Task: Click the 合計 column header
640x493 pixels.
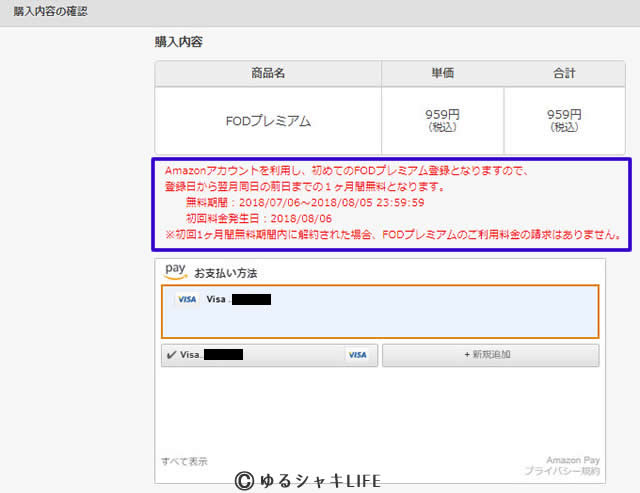Action: (x=564, y=73)
